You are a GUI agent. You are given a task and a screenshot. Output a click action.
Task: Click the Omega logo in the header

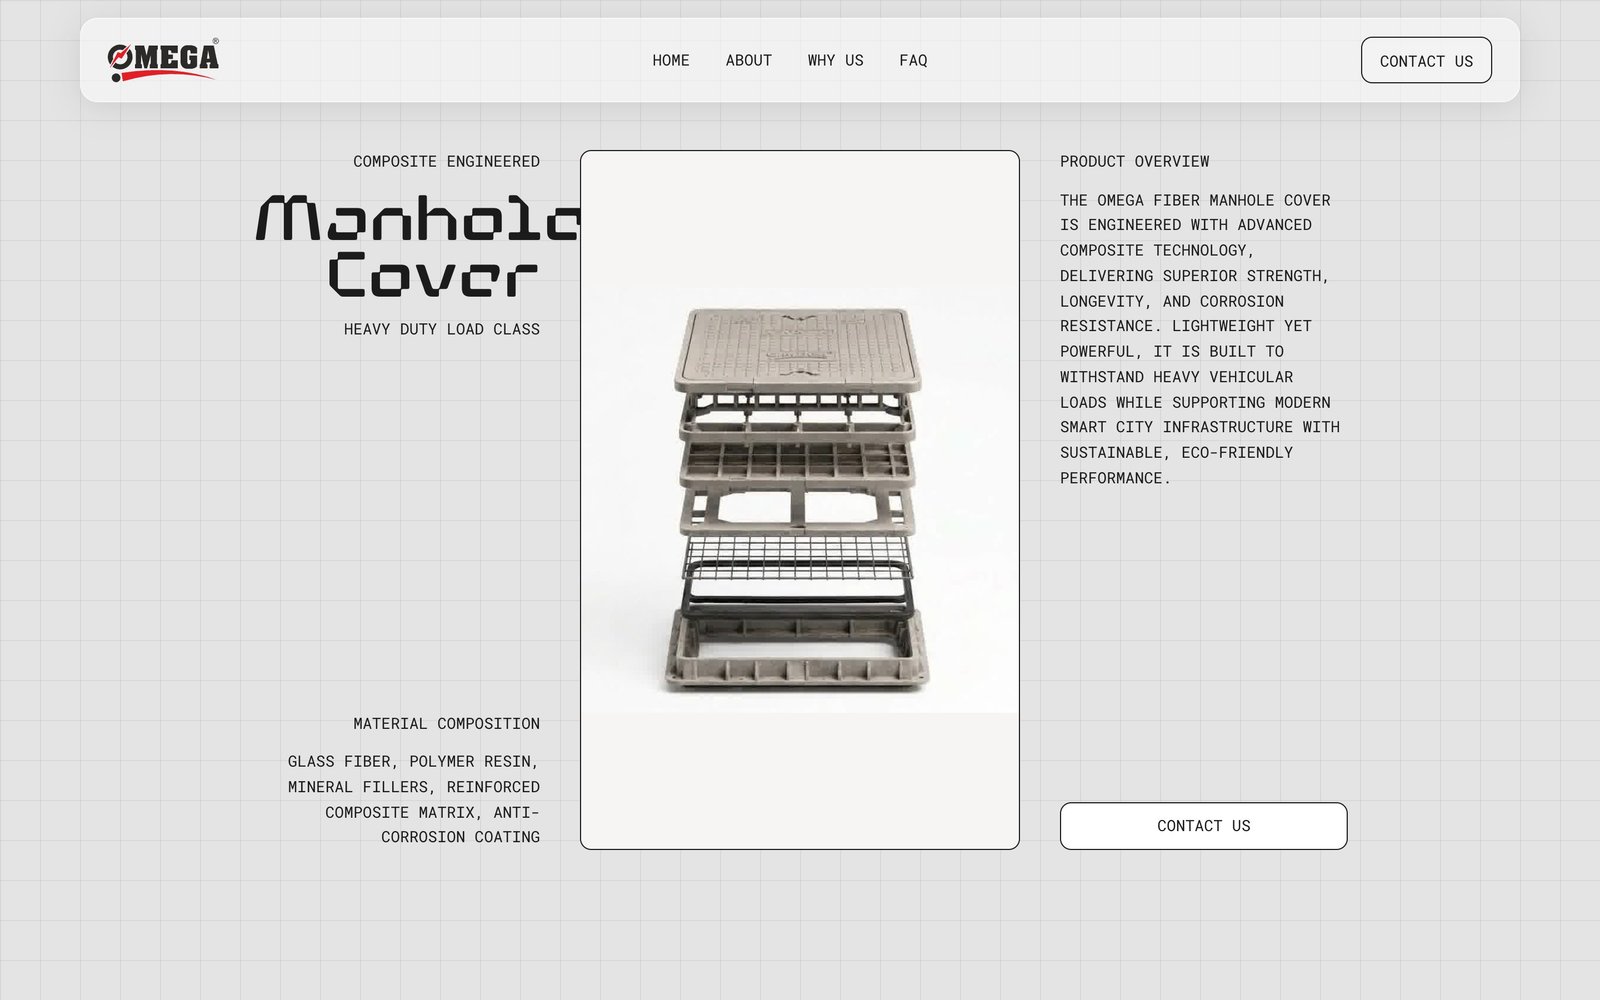[163, 60]
